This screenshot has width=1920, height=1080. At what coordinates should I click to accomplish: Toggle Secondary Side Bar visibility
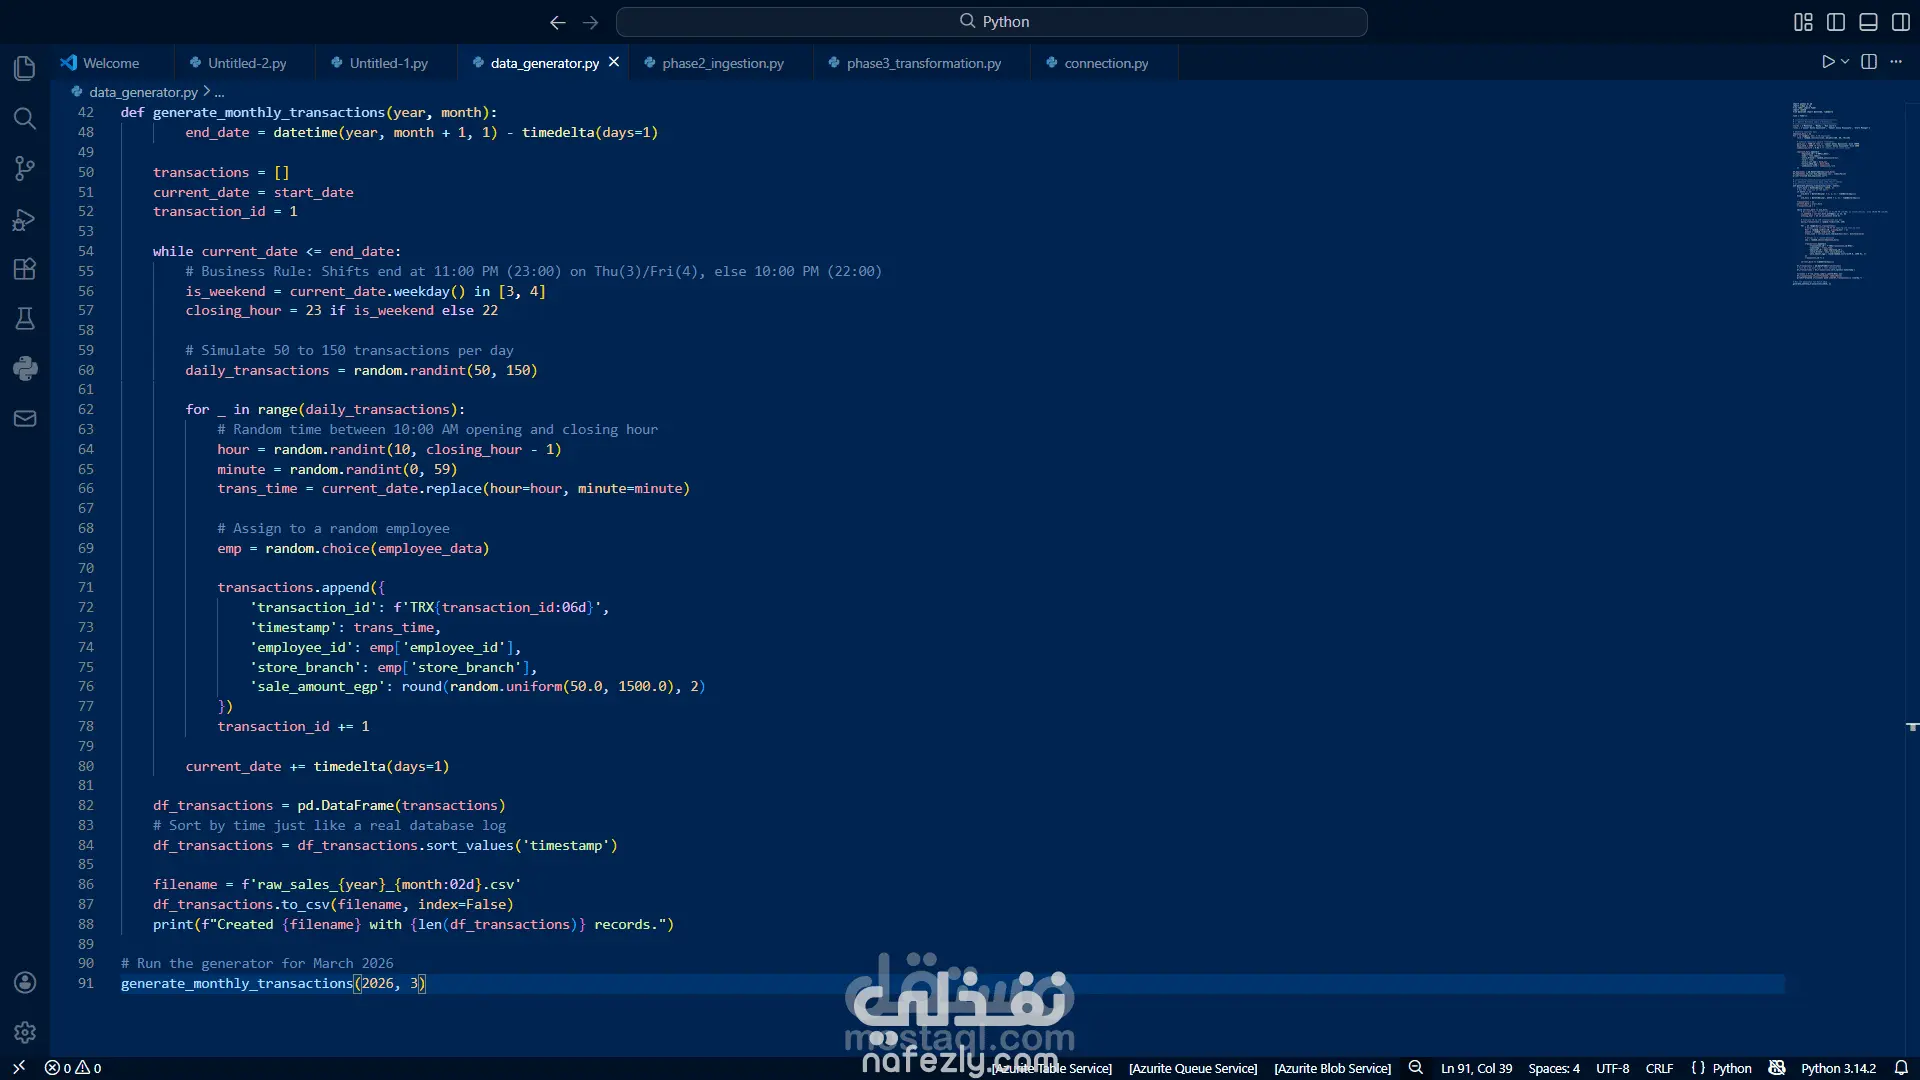coord(1900,22)
